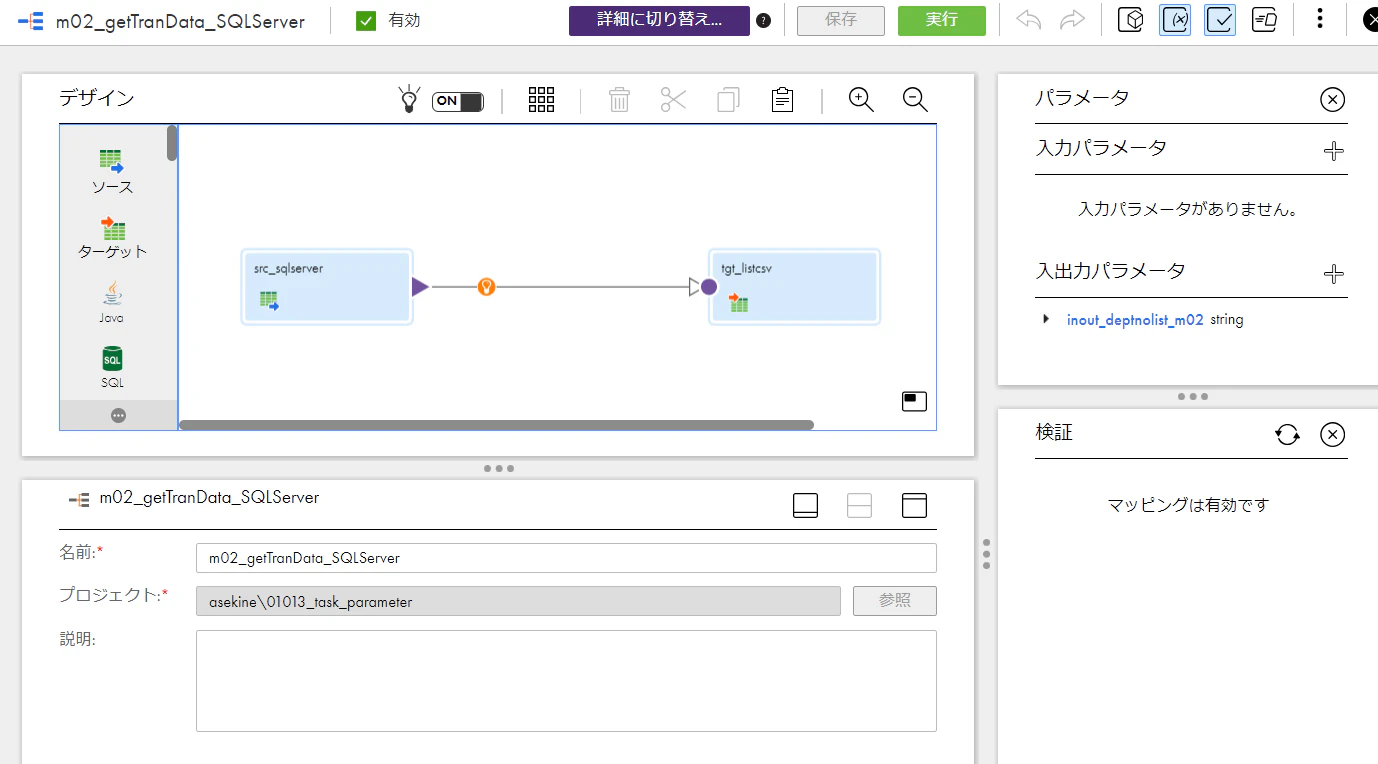
Task: Click the green 実行 run button
Action: click(x=941, y=20)
